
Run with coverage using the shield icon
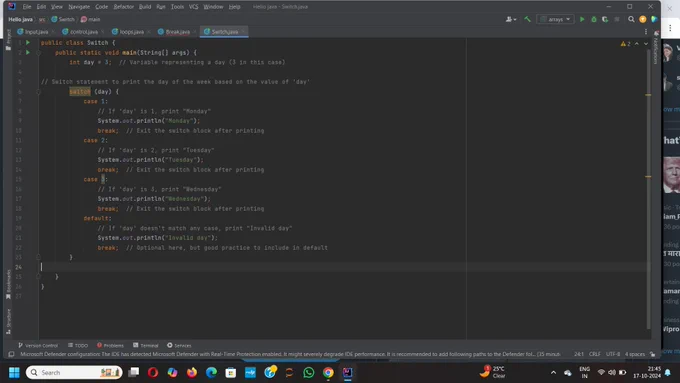(605, 19)
